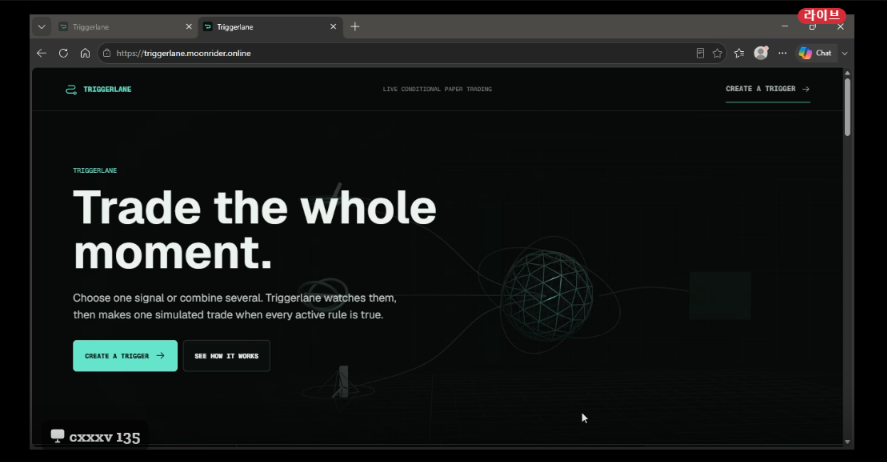Viewport: 887px width, 462px height.
Task: Open a new tab with the plus icon
Action: tap(355, 27)
